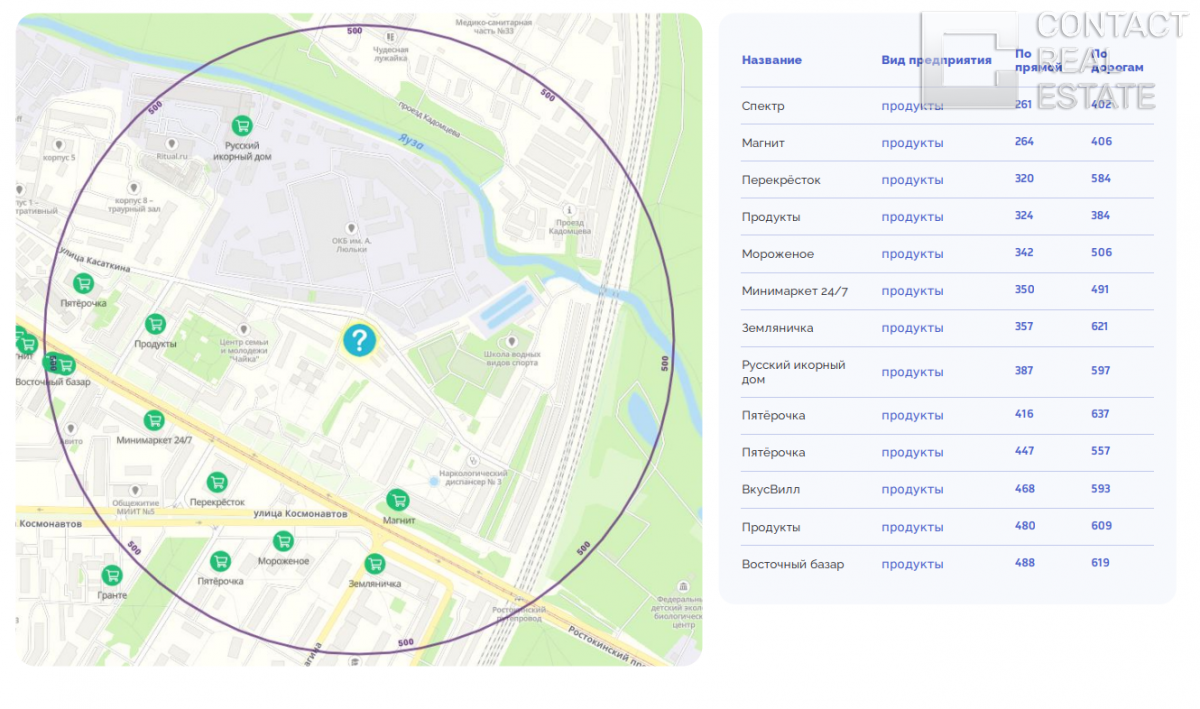The width and height of the screenshot is (1200, 709).
Task: Select the Русский икорный дом cart marker
Action: click(x=241, y=126)
